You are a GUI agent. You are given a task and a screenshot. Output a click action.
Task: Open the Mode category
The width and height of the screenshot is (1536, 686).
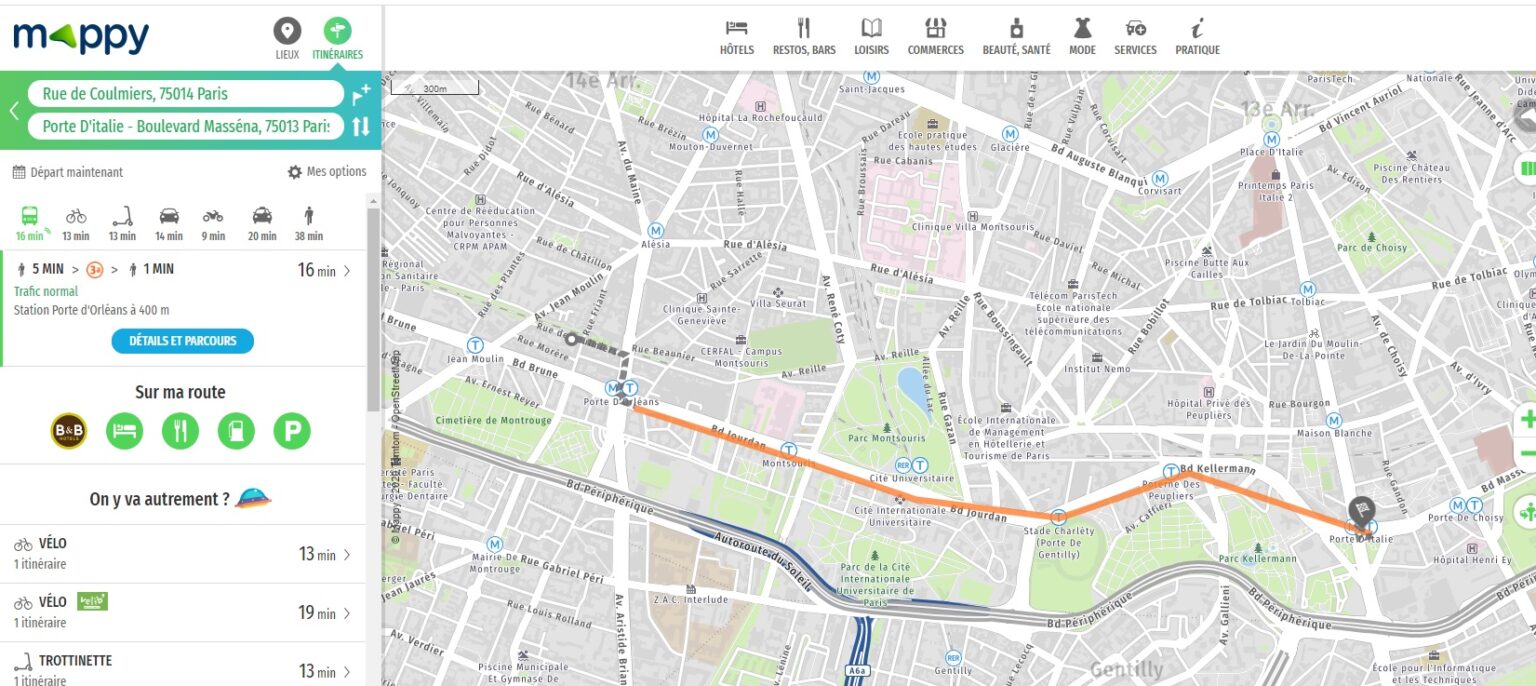(1082, 37)
